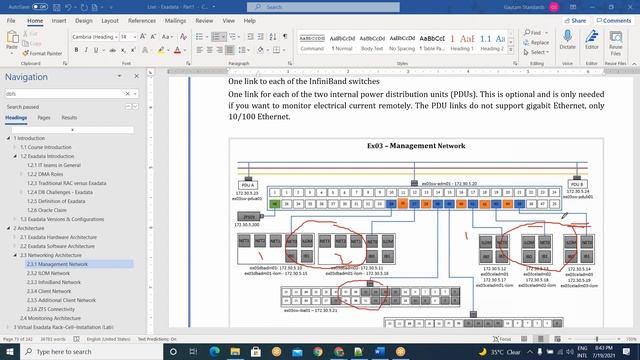Collapse the 2.3 Networking Architecture heading
640x360 pixels.
(x=15, y=255)
